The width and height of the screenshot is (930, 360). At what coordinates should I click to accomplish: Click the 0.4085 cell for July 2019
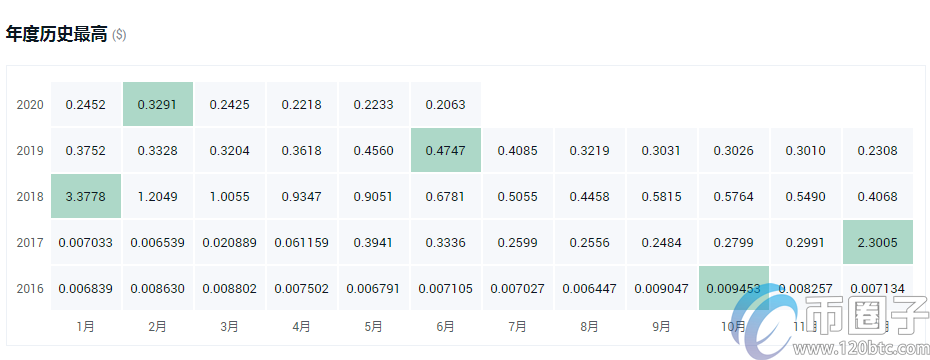517,151
